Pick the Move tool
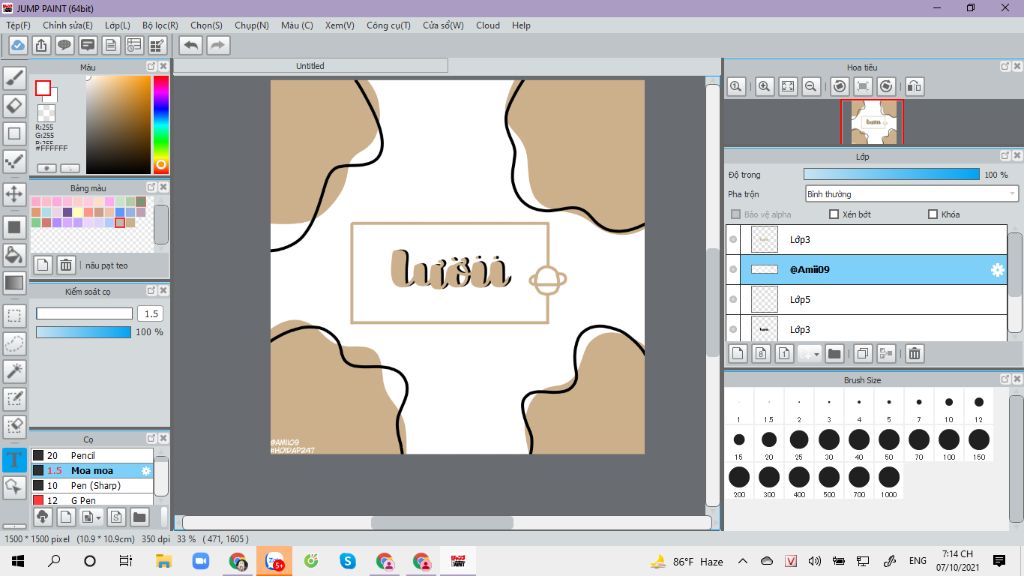 [14, 194]
